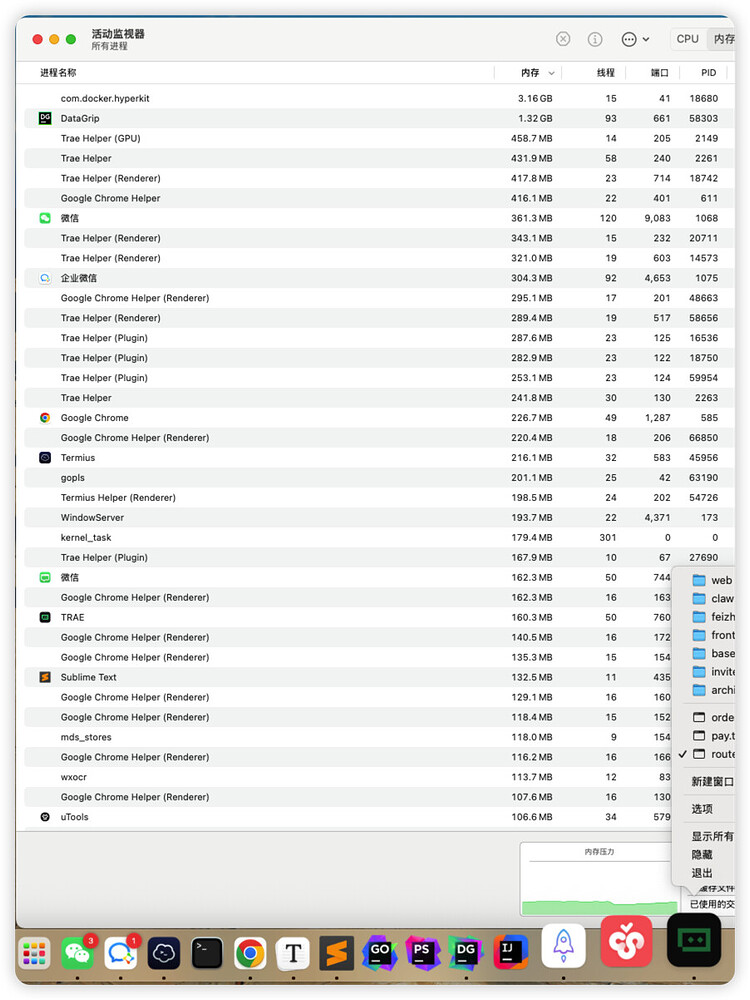Open Launchpad in the Dock

(34, 953)
